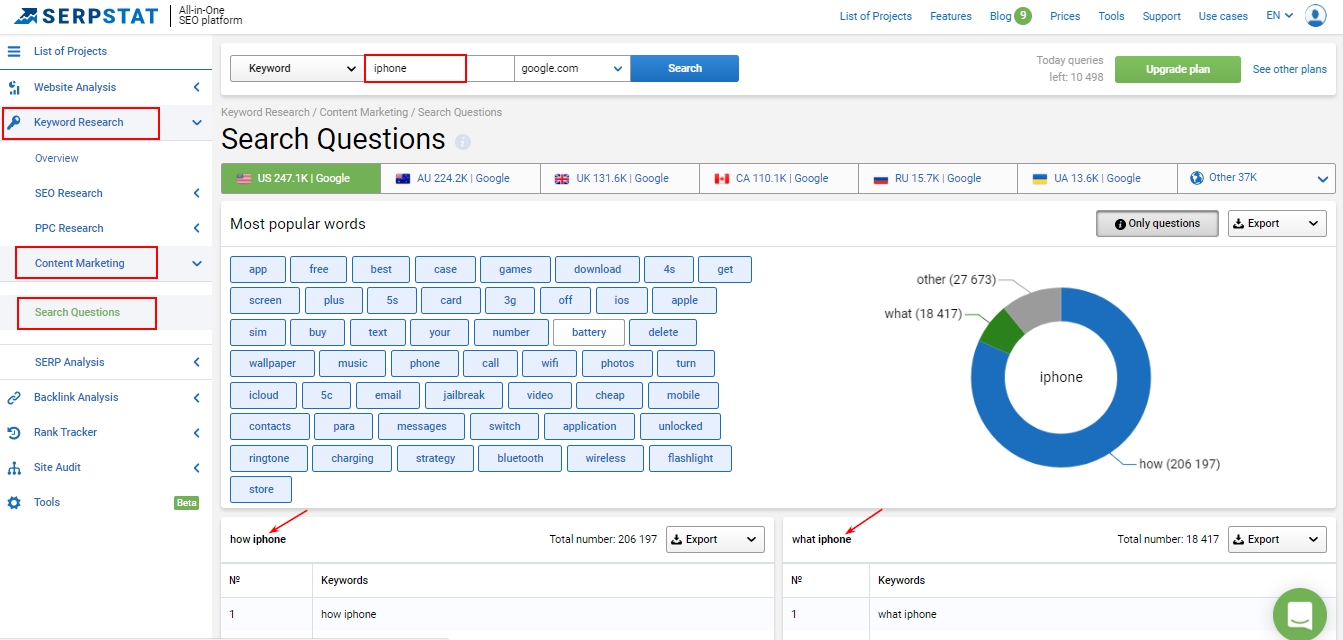
Task: Select the 'icloud' word tag
Action: (264, 395)
